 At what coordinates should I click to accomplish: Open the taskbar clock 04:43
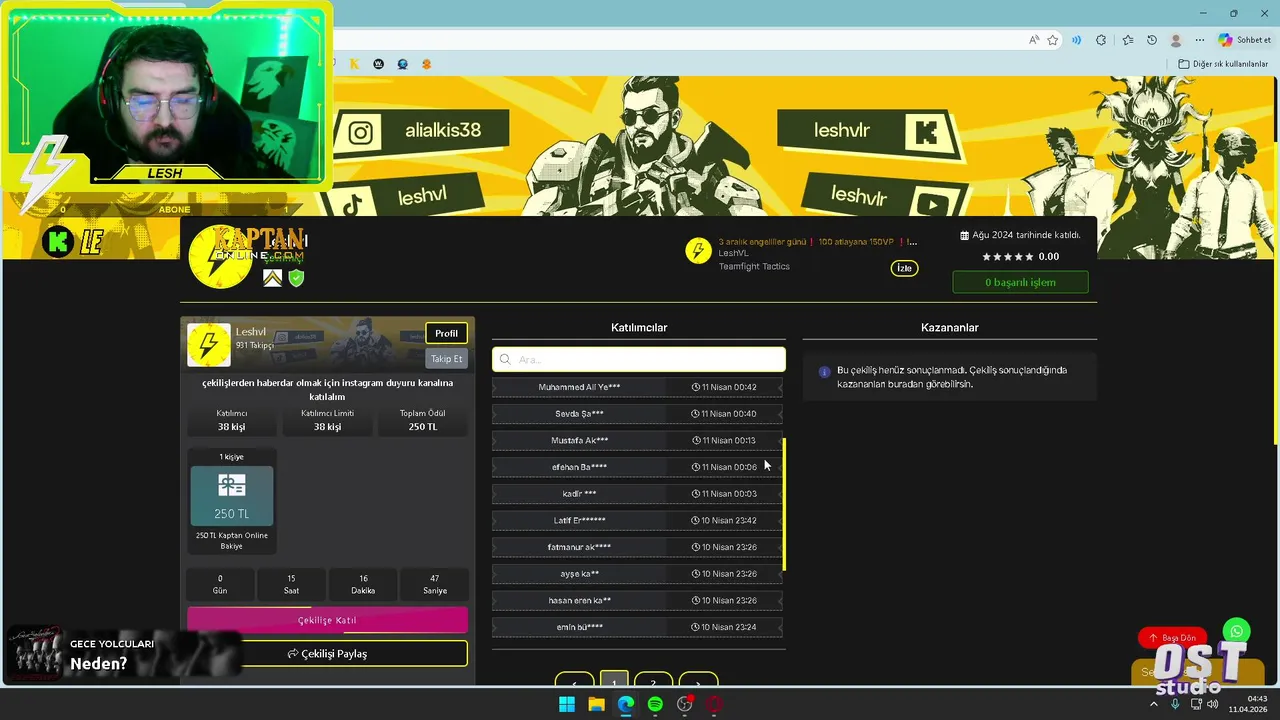(x=1258, y=698)
